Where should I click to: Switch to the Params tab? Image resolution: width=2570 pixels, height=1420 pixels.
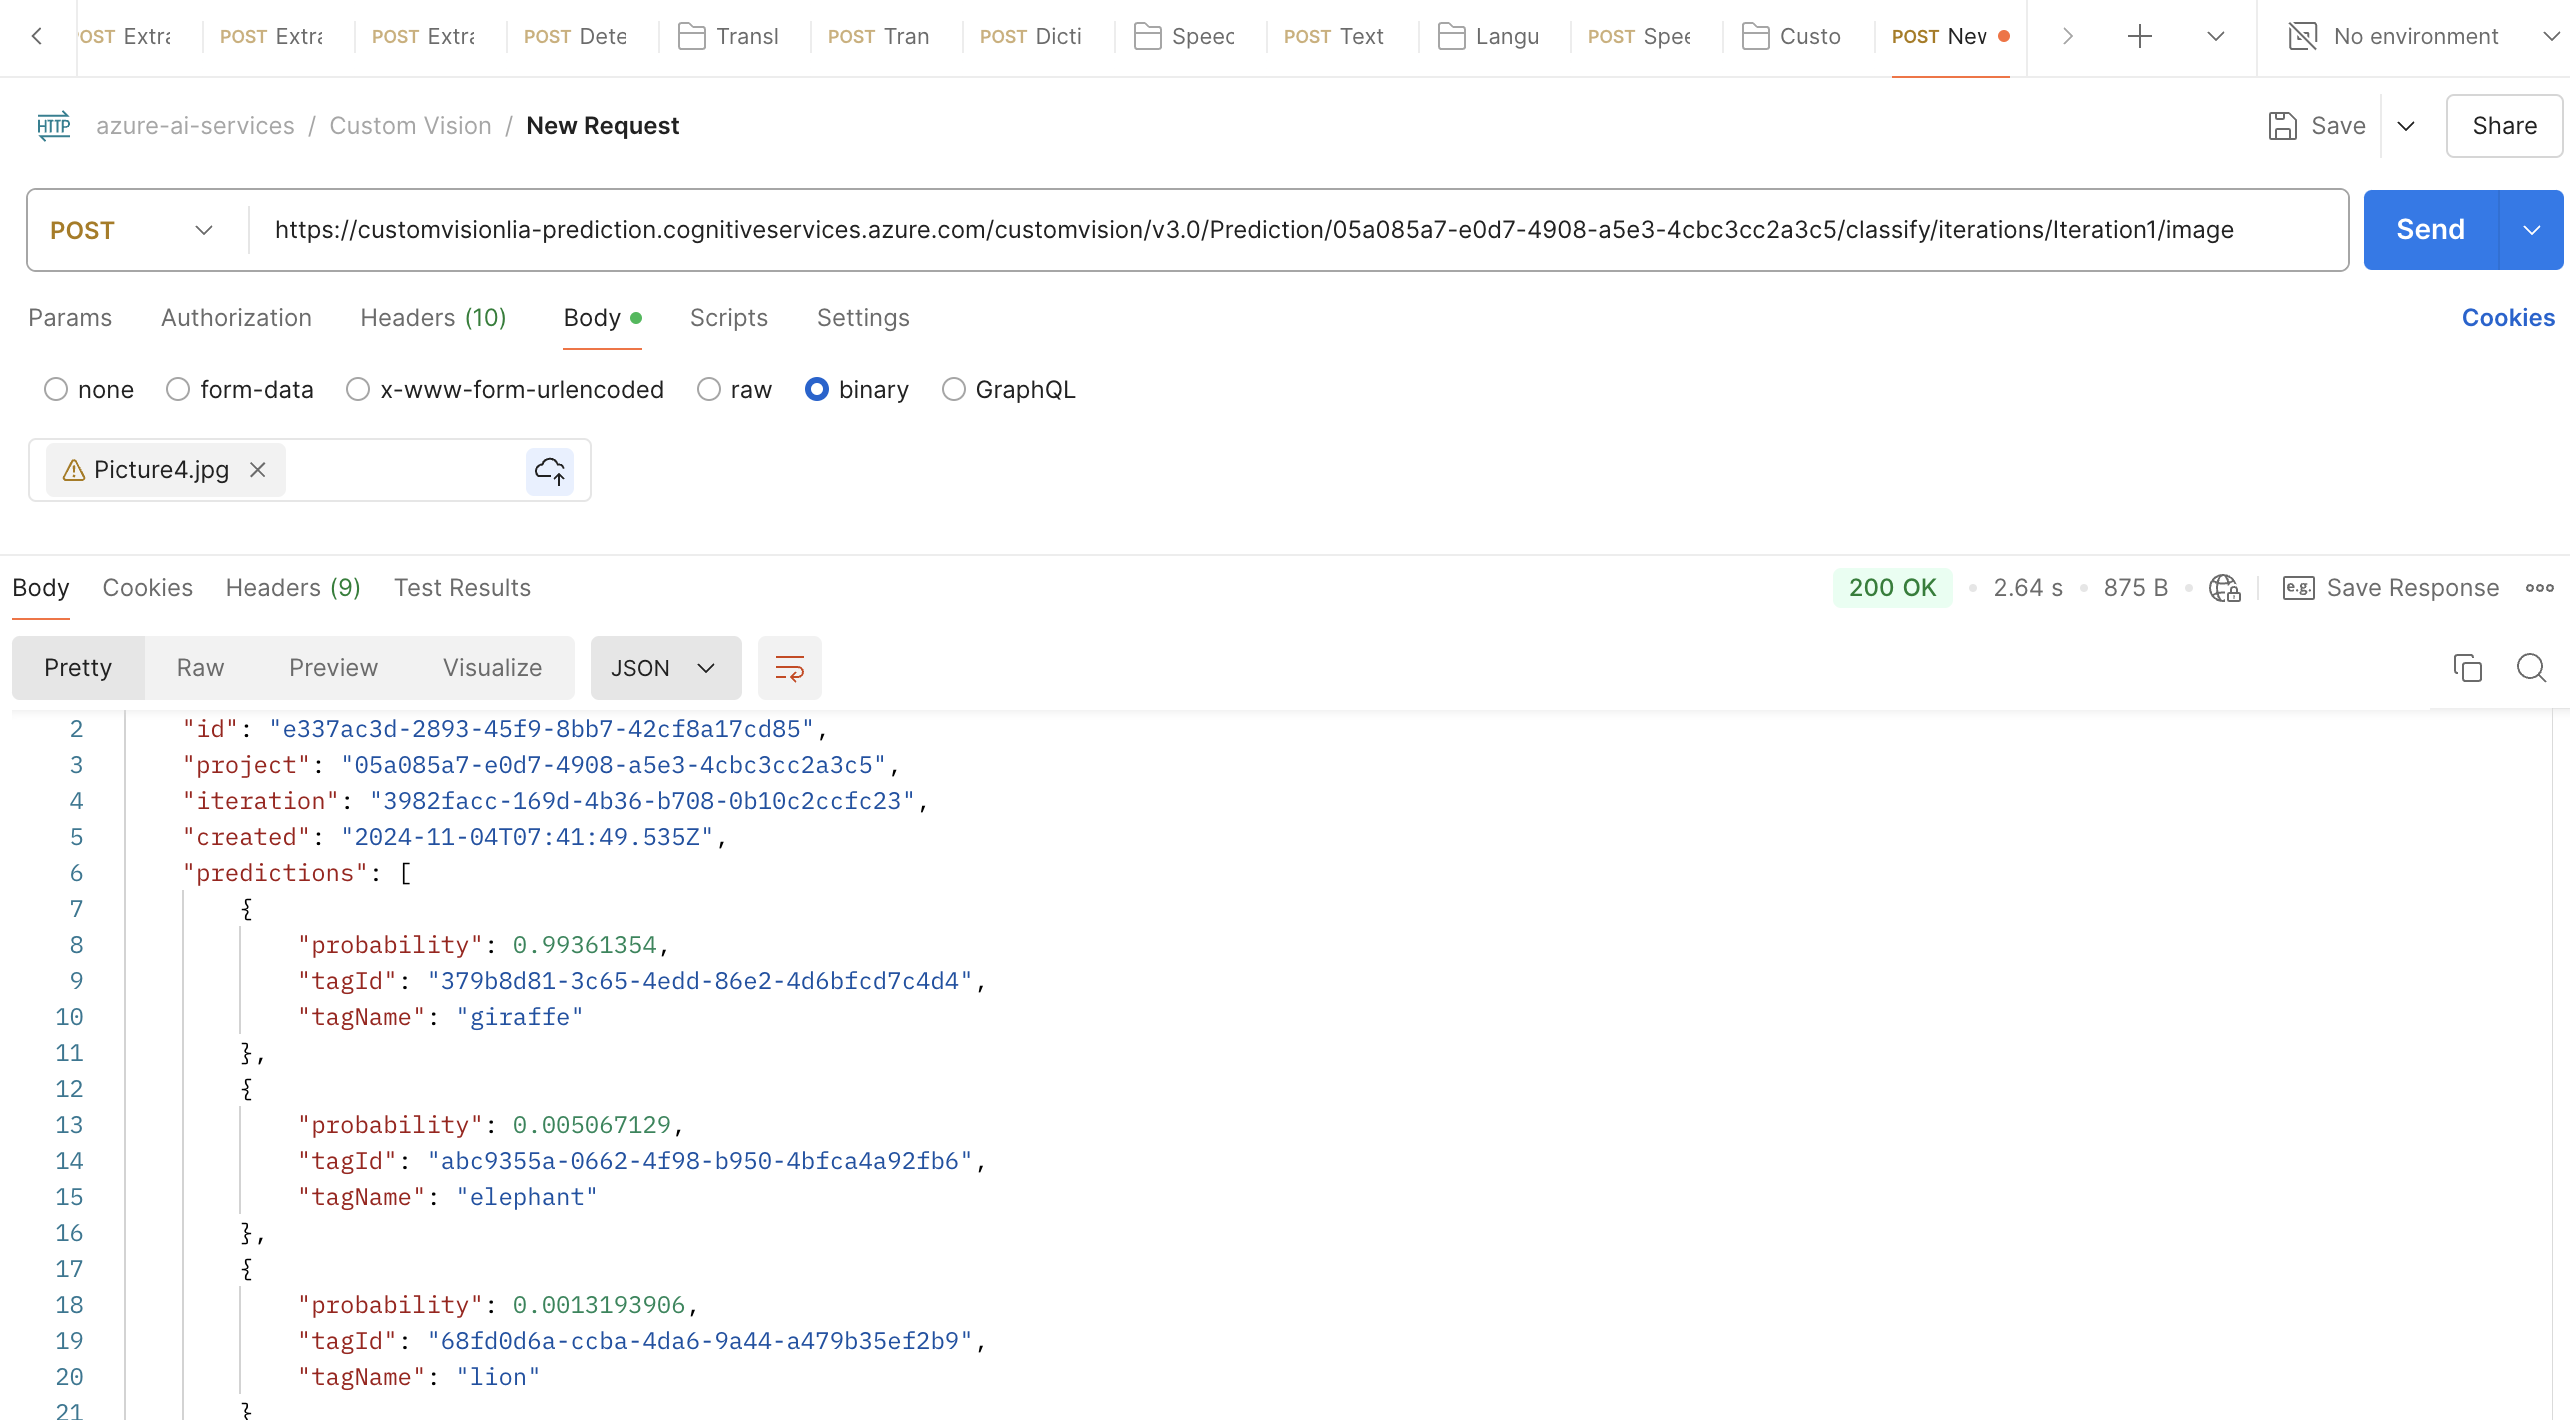[70, 318]
